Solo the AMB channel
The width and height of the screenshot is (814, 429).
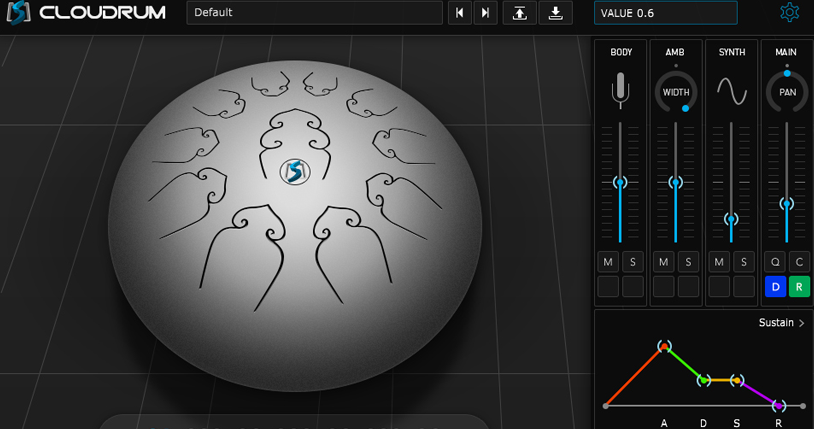688,262
